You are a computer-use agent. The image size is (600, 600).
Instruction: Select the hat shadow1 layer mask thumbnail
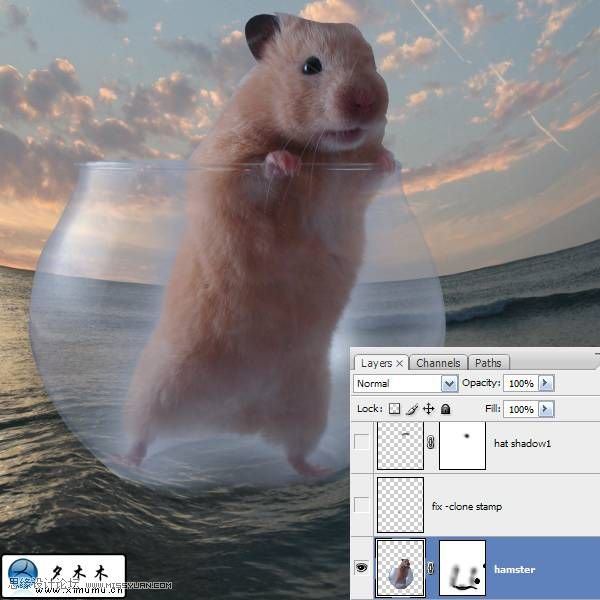tap(462, 445)
